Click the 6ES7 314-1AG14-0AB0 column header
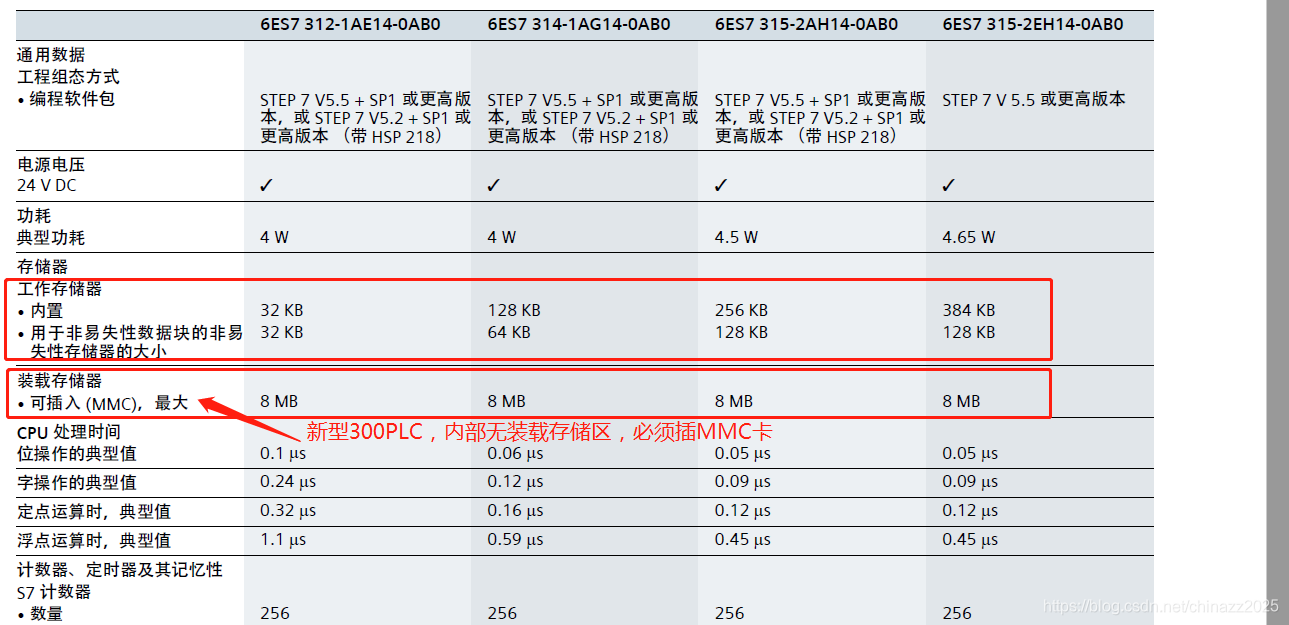Screen dimensions: 1289x625 tap(578, 24)
